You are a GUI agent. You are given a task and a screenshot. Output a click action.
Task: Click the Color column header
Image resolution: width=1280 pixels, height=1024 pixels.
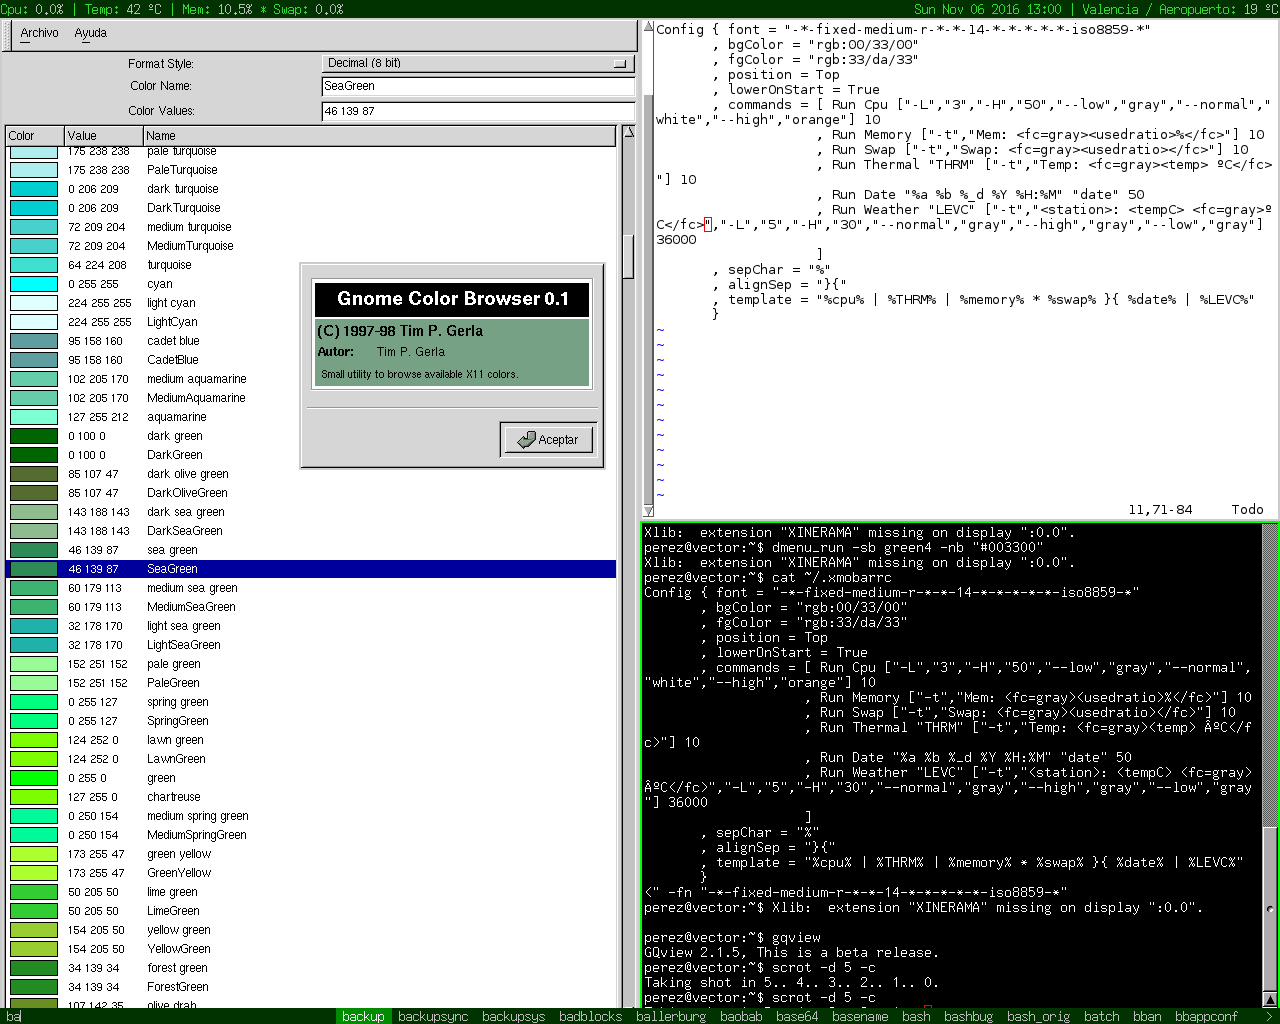[35, 136]
